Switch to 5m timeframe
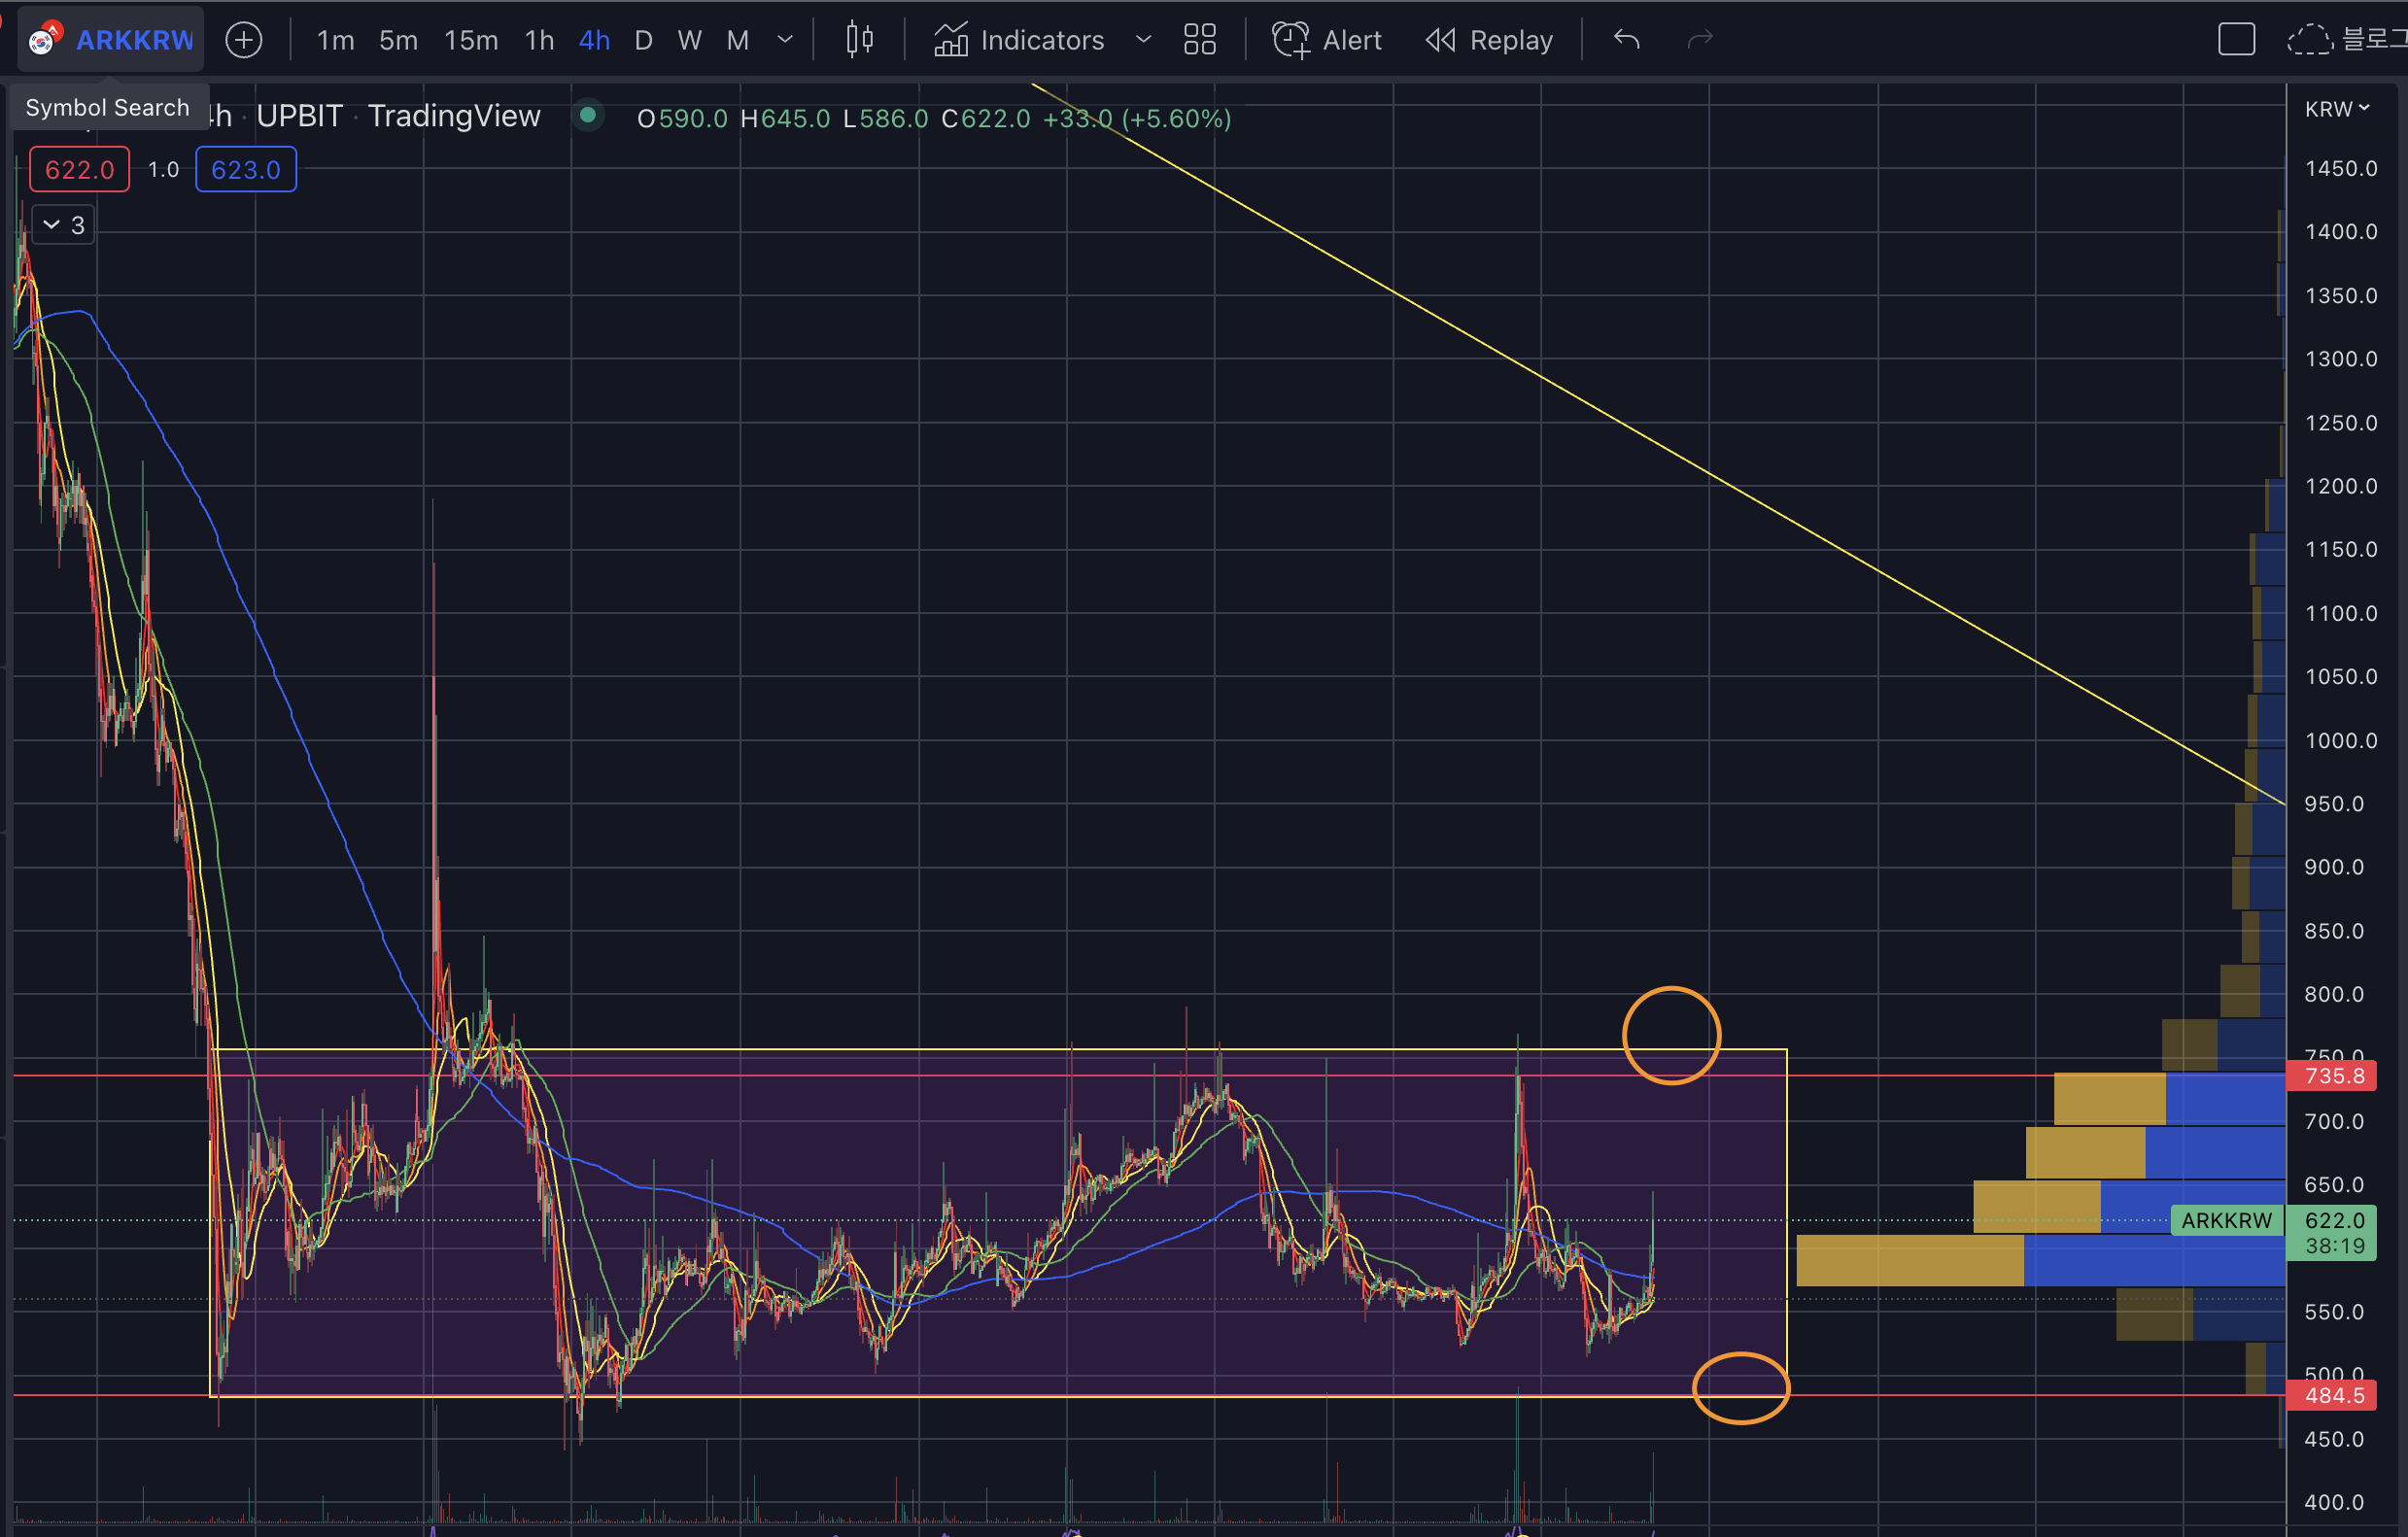Screen dimensions: 2408x1537 tap(398, 40)
